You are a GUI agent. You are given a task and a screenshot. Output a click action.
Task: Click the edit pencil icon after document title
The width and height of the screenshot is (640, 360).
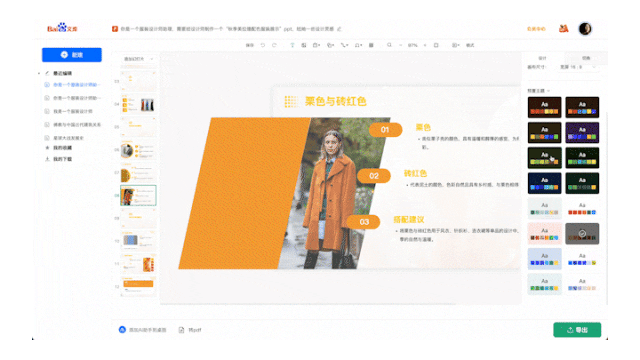(x=339, y=29)
